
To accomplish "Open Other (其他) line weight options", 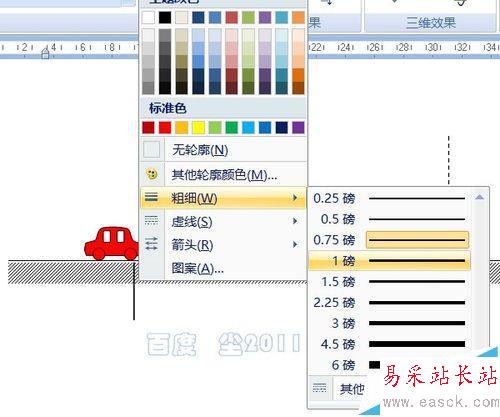I will coord(352,389).
